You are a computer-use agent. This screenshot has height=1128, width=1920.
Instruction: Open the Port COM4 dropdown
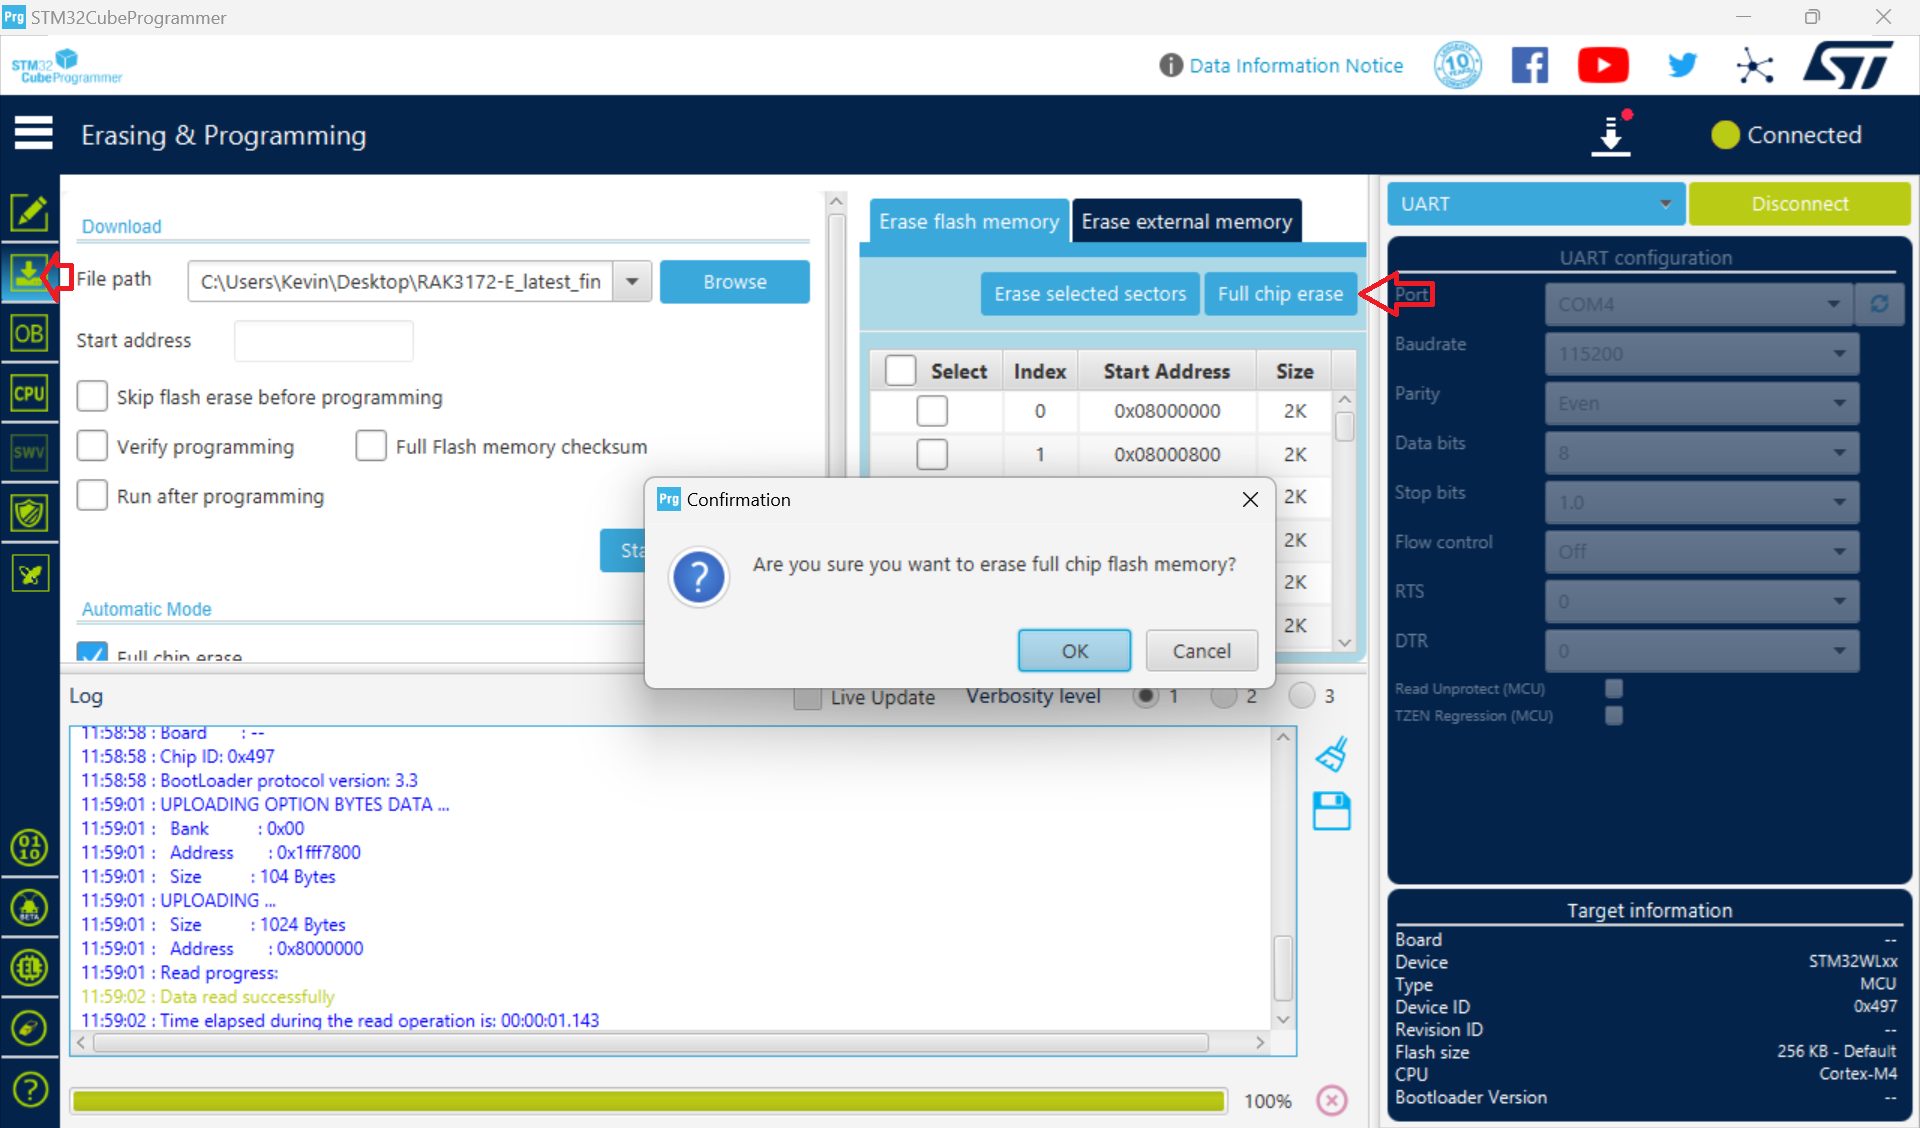coord(1700,303)
